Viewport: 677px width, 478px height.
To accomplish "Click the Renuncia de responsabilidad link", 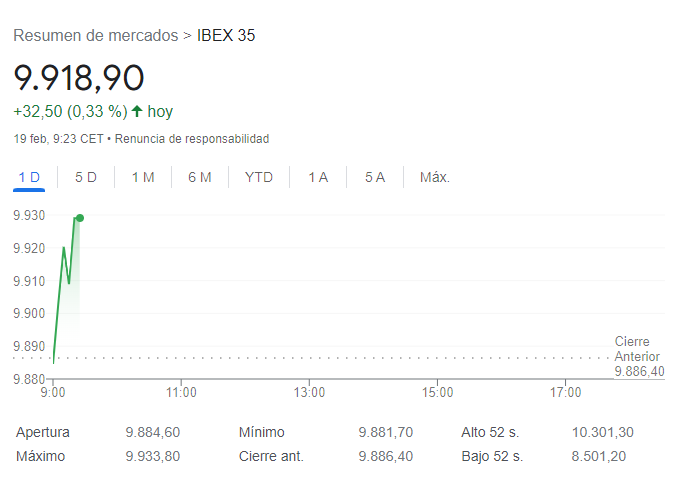I will tap(192, 139).
